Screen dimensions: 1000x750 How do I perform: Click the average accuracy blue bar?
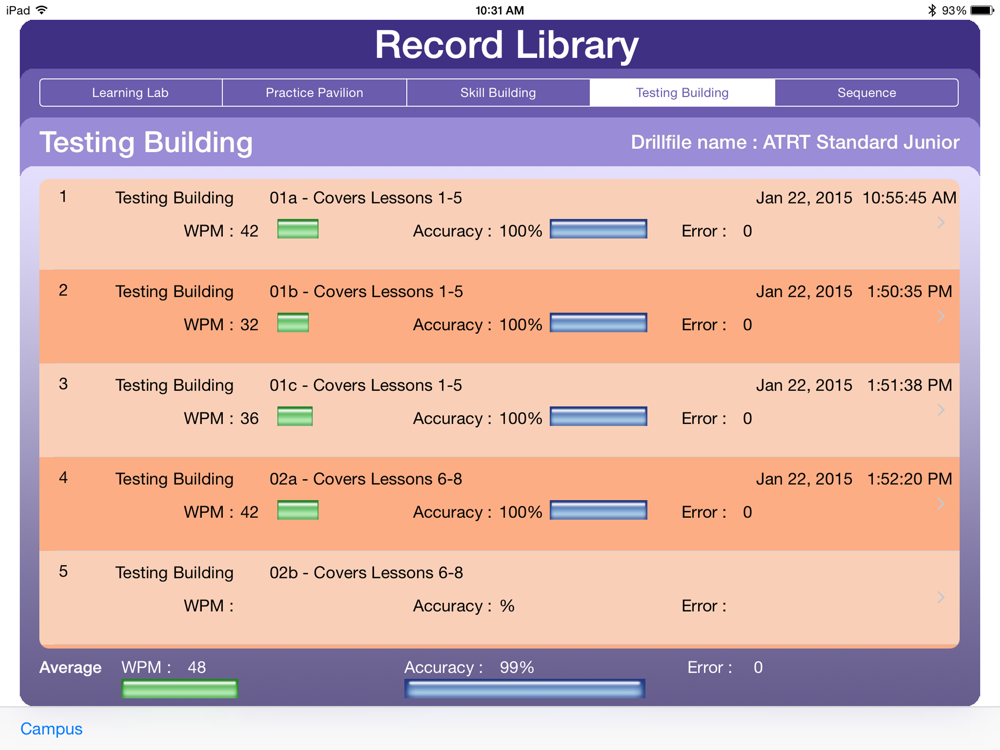point(524,689)
